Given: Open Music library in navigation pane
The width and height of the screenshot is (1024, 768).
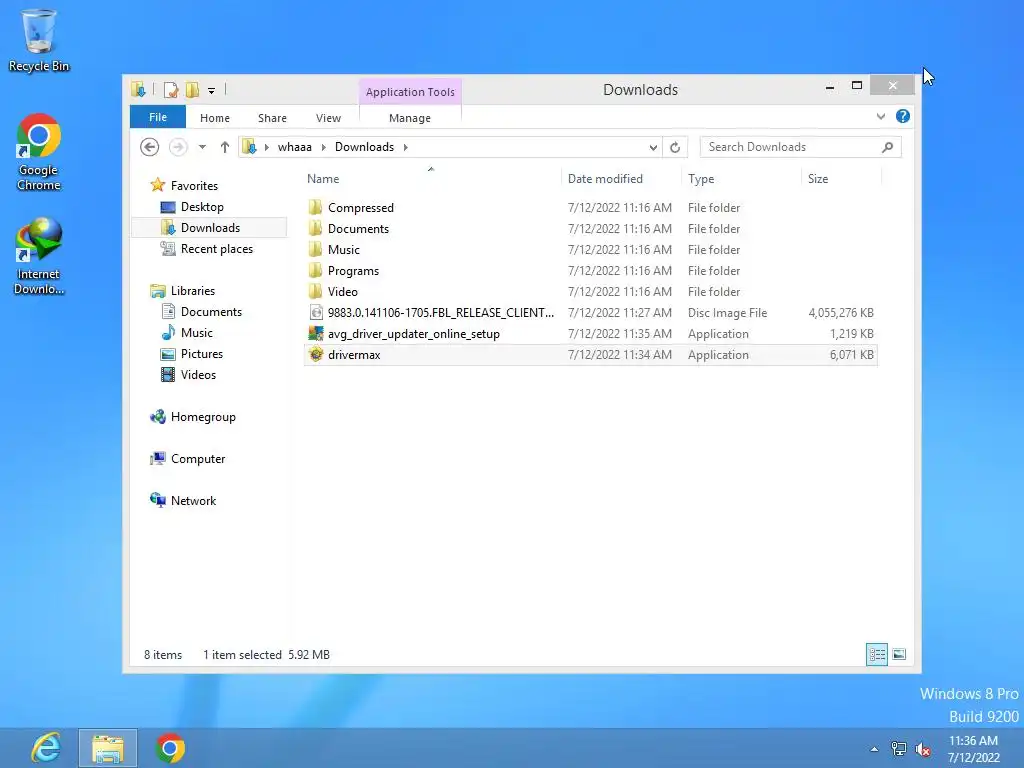Looking at the screenshot, I should point(197,332).
